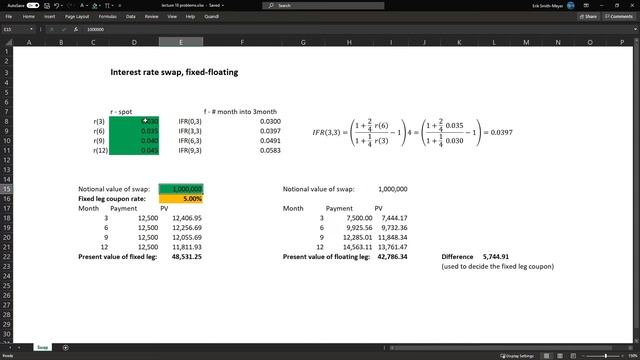Click the zoom percentage in the status bar
Viewport: 640px width, 360px height.
pyautogui.click(x=634, y=356)
